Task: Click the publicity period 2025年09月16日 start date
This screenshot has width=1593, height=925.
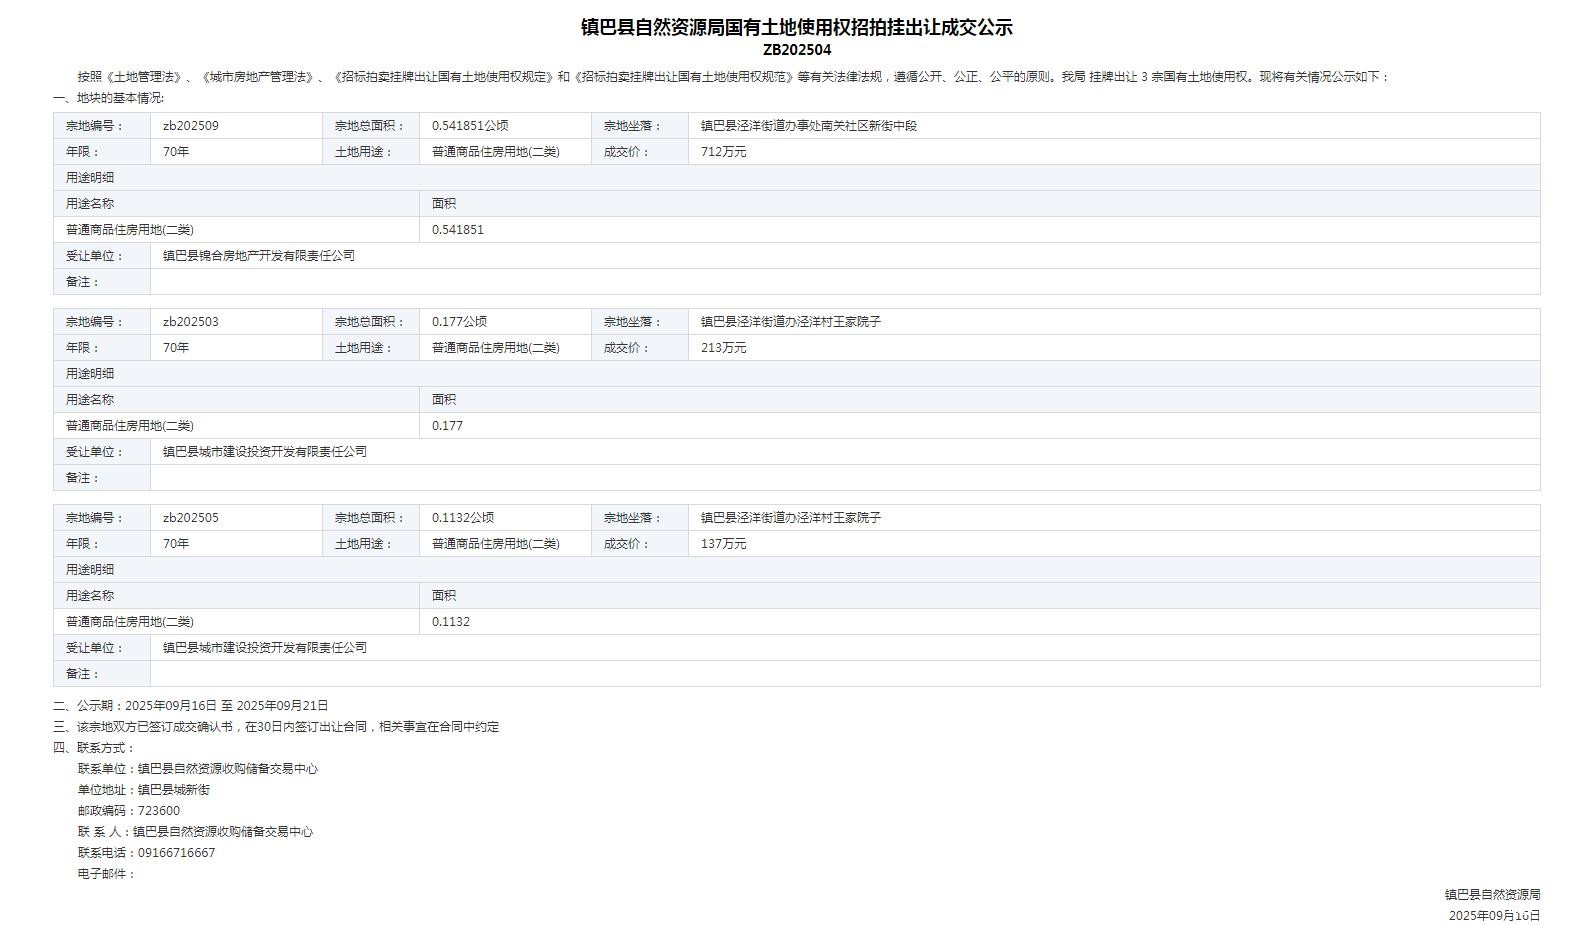Action: coord(170,706)
